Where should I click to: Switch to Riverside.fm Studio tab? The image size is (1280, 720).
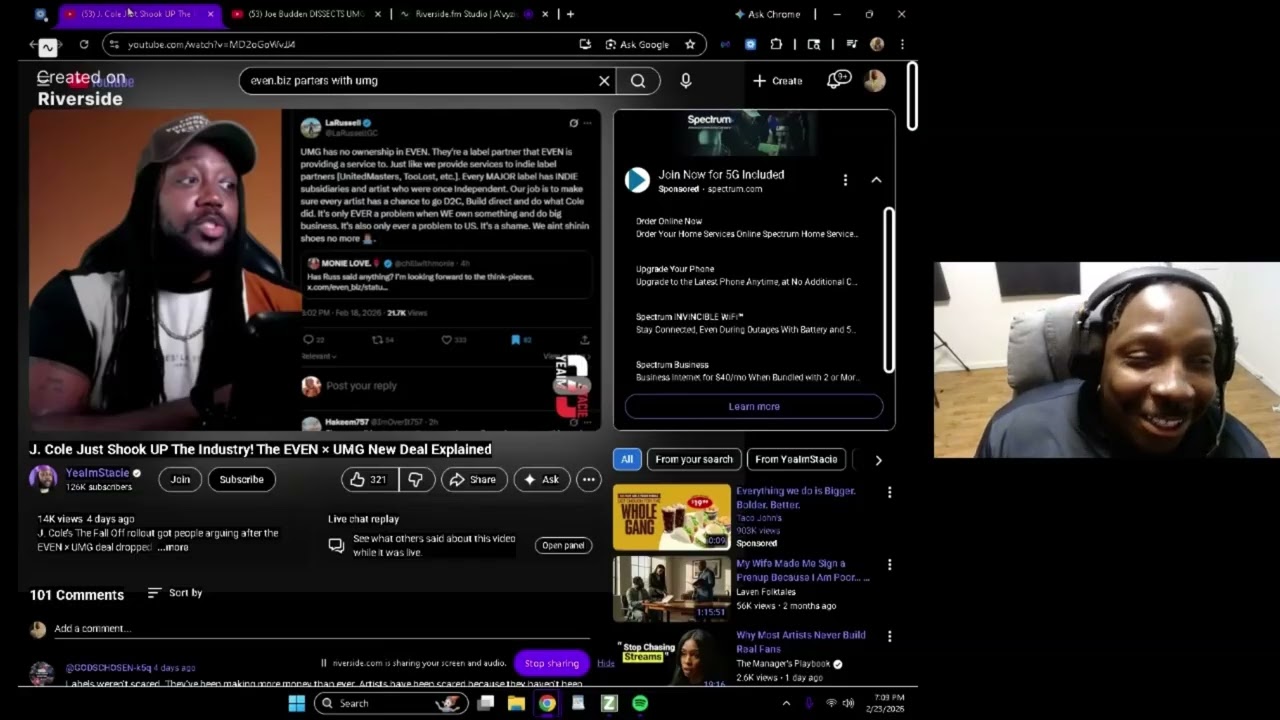(473, 14)
